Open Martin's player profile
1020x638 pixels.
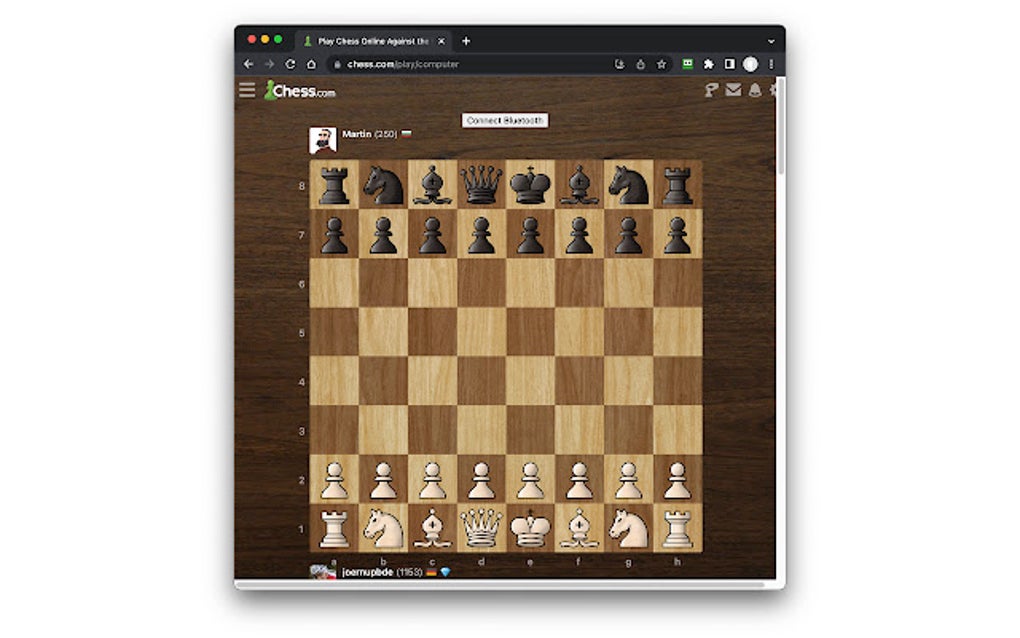357,133
